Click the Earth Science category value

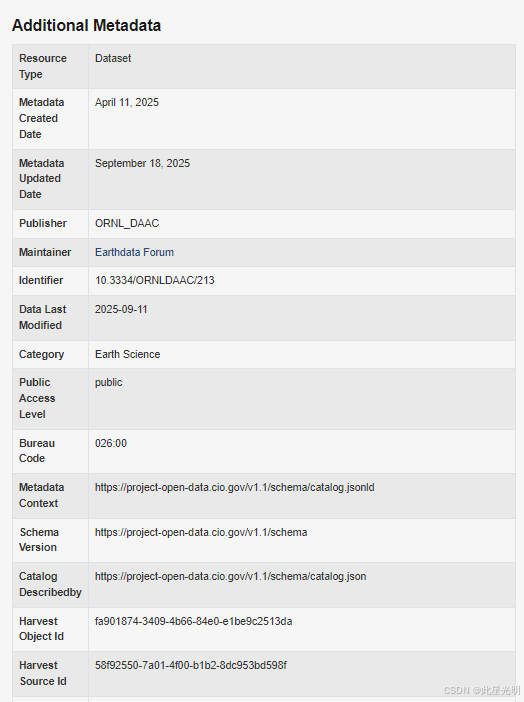(128, 354)
